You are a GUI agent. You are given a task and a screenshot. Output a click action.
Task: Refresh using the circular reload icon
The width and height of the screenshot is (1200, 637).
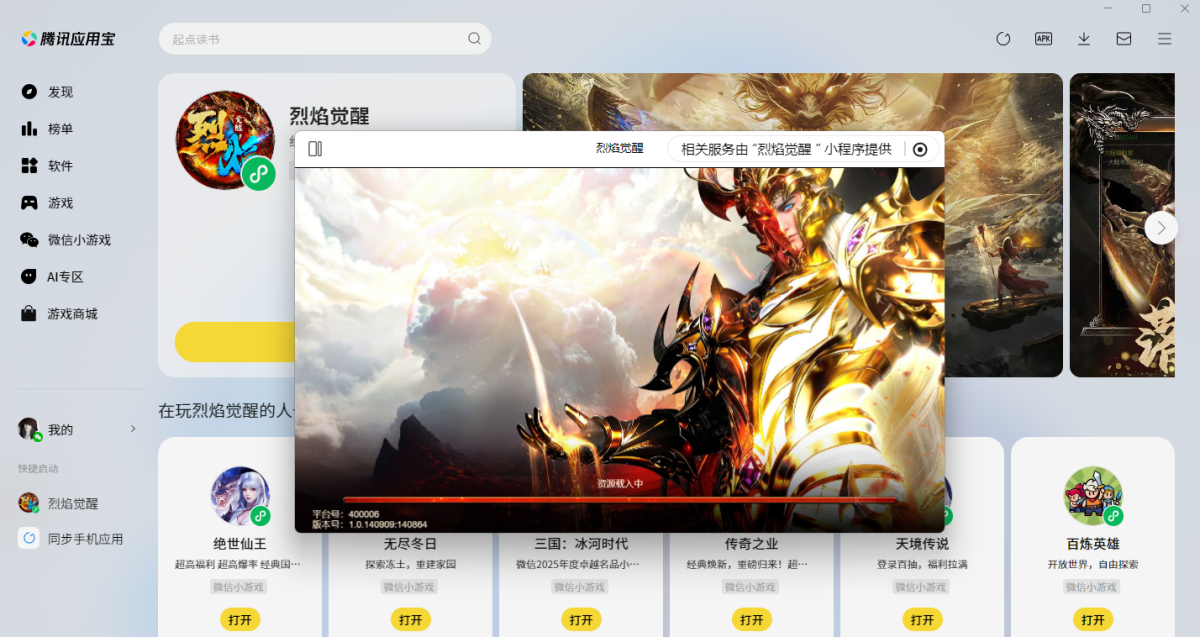click(x=1003, y=38)
